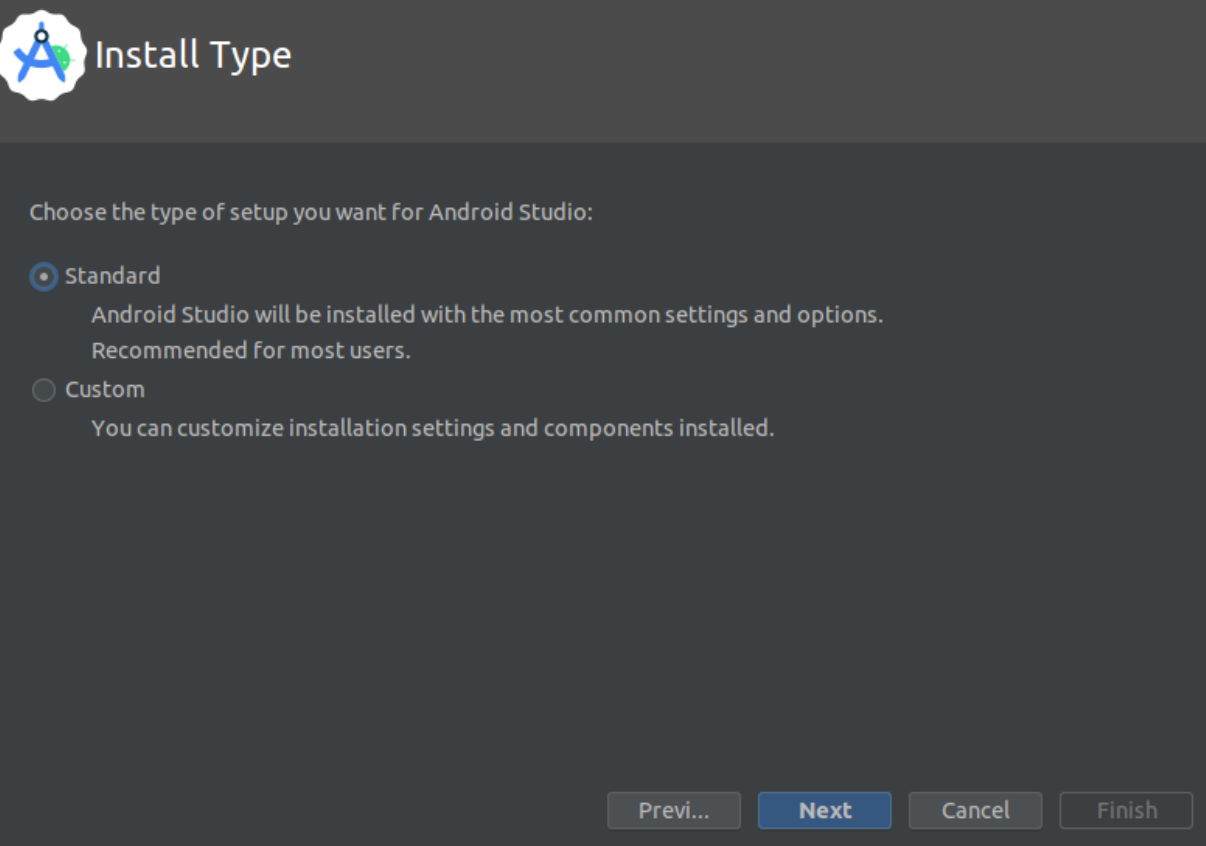This screenshot has width=1206, height=846.
Task: Click the "Custom" option label
Action: coord(105,389)
